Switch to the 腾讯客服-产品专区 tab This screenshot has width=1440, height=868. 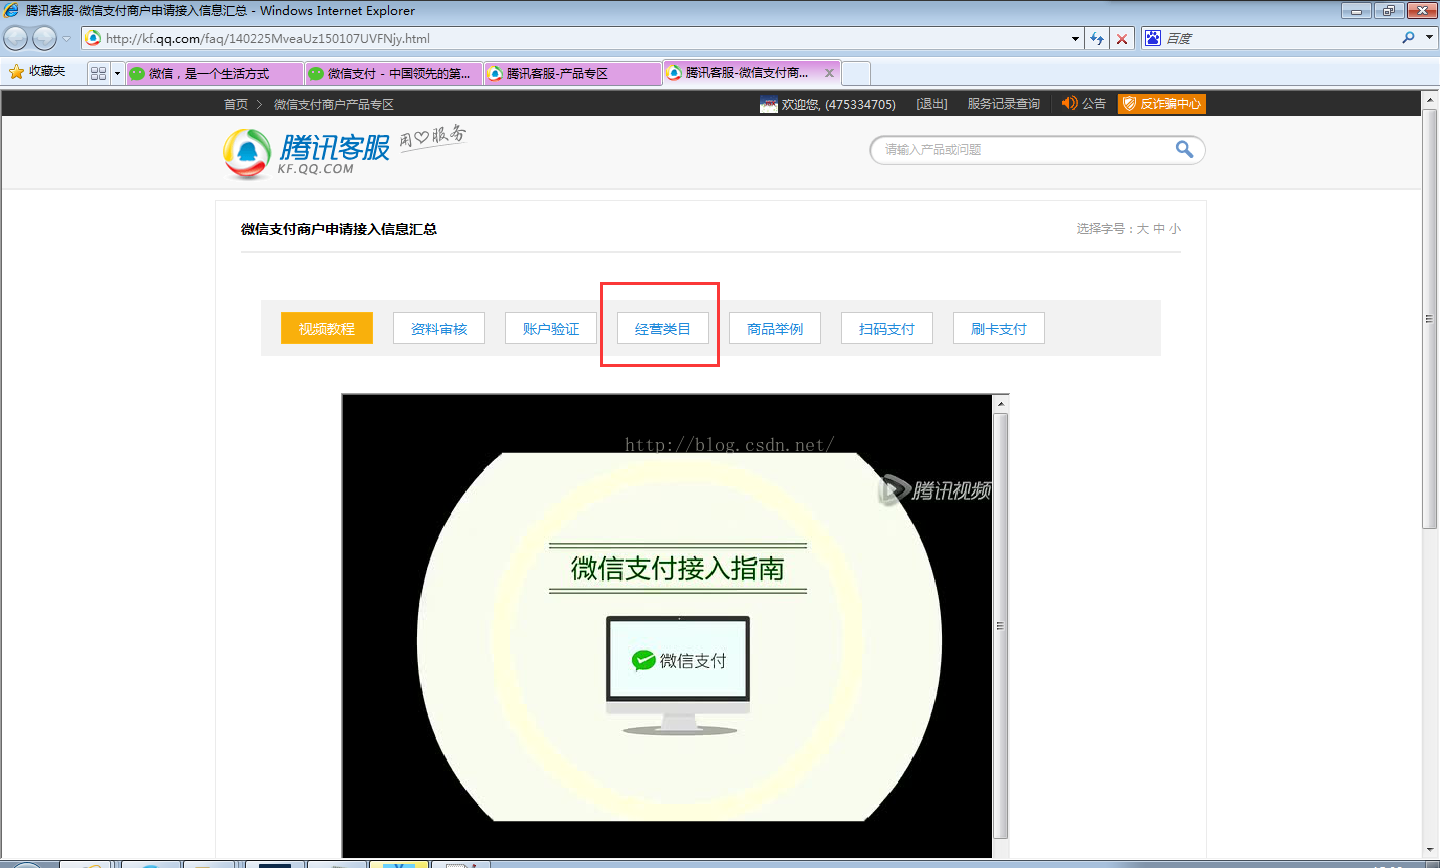pyautogui.click(x=573, y=73)
